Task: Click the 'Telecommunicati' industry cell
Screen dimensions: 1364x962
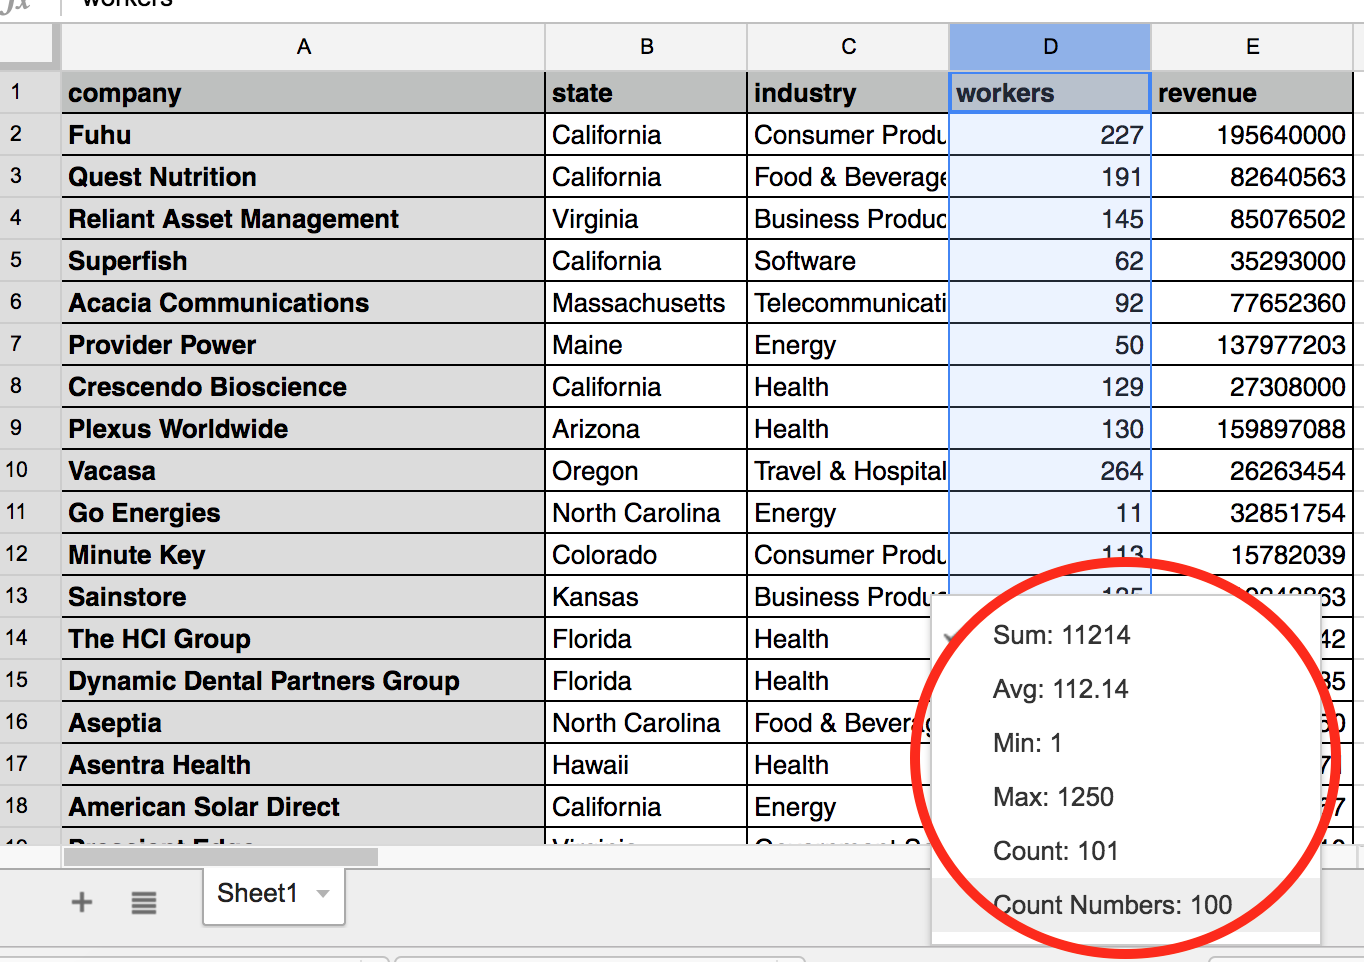Action: 849,303
